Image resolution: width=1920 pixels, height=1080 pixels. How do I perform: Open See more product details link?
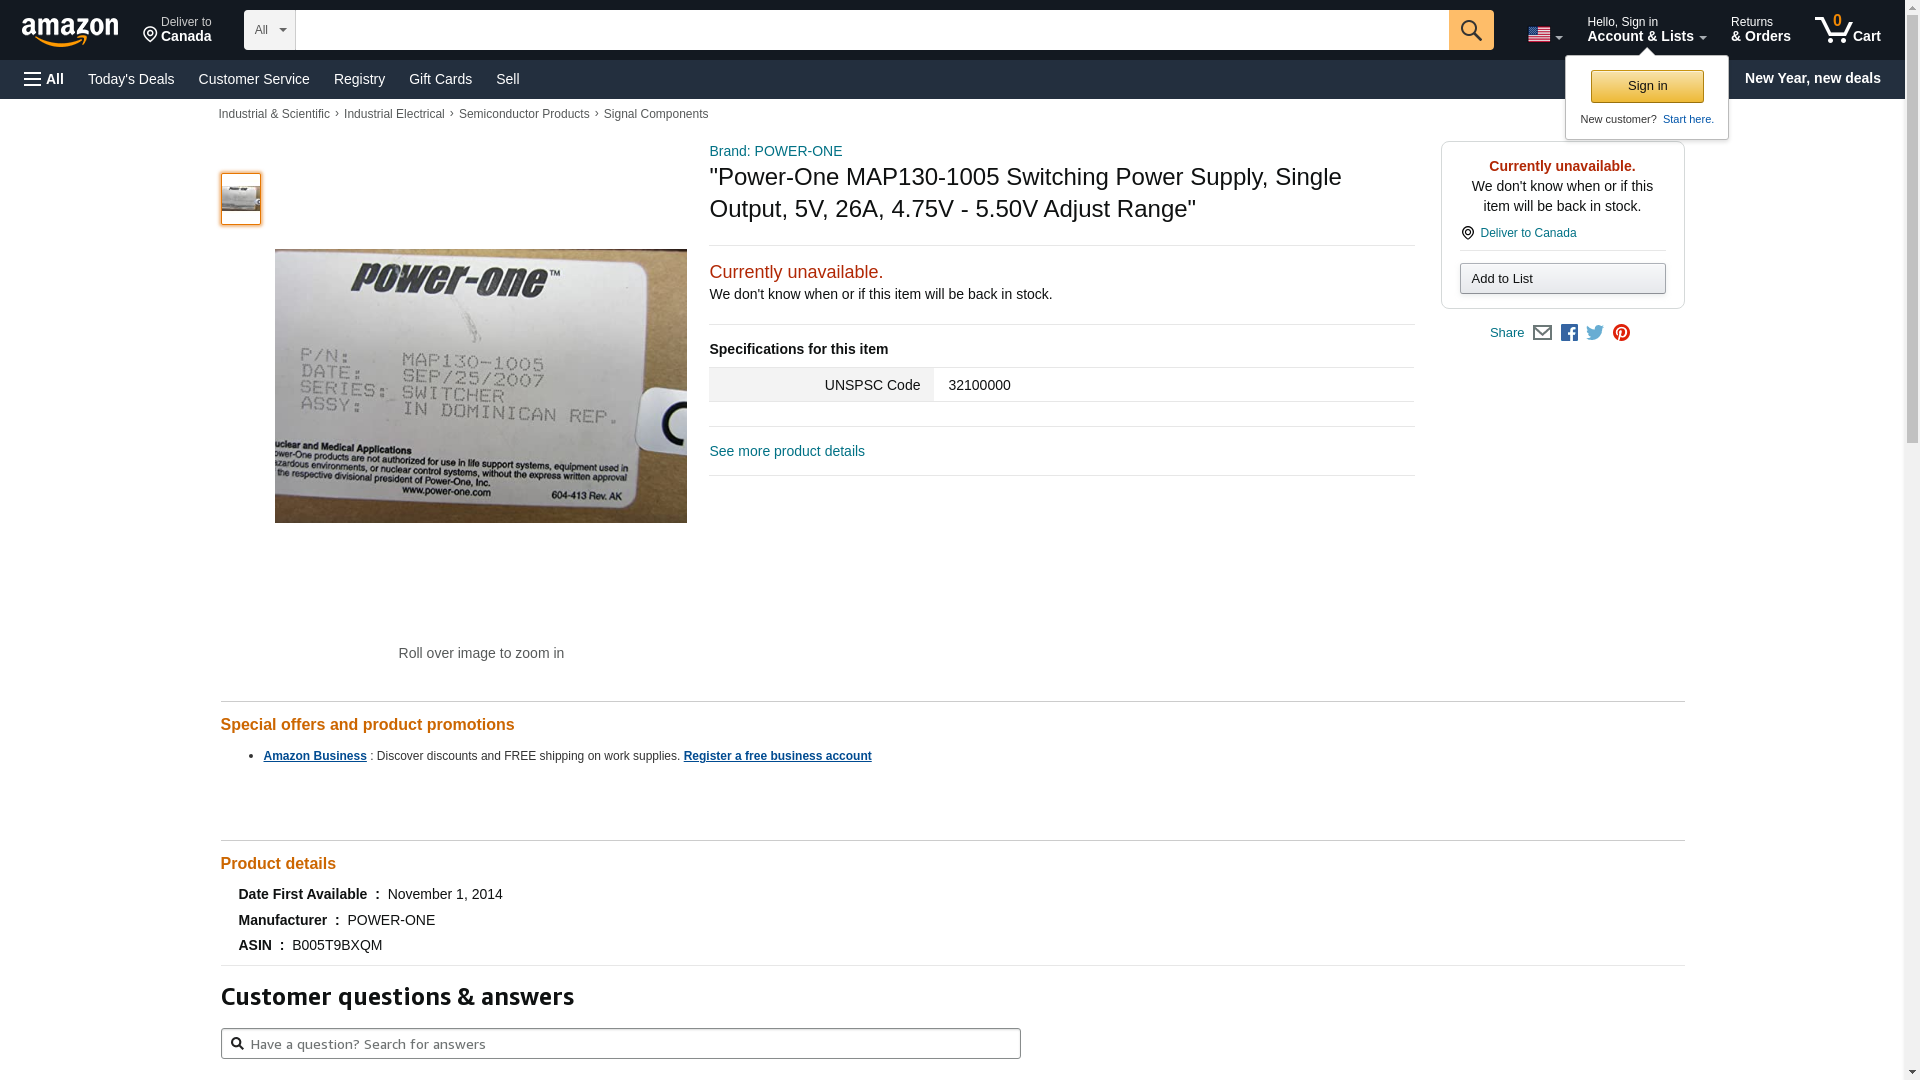787,451
